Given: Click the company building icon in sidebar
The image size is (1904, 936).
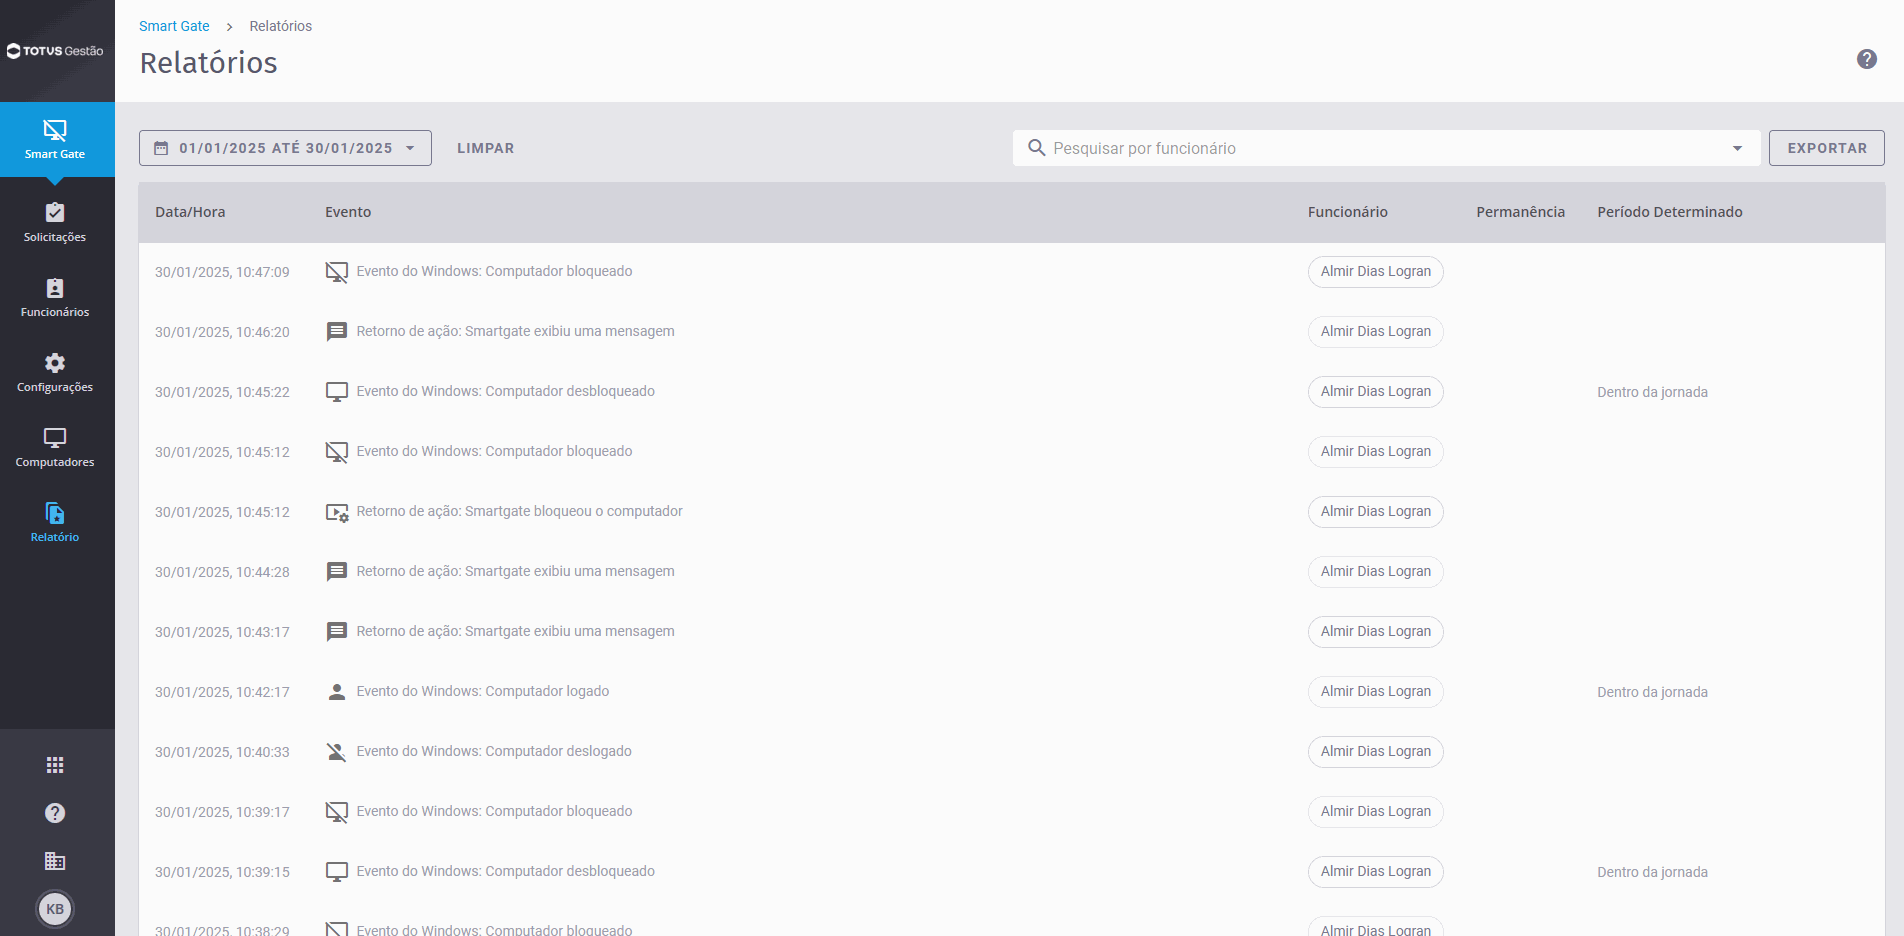Looking at the screenshot, I should (55, 861).
